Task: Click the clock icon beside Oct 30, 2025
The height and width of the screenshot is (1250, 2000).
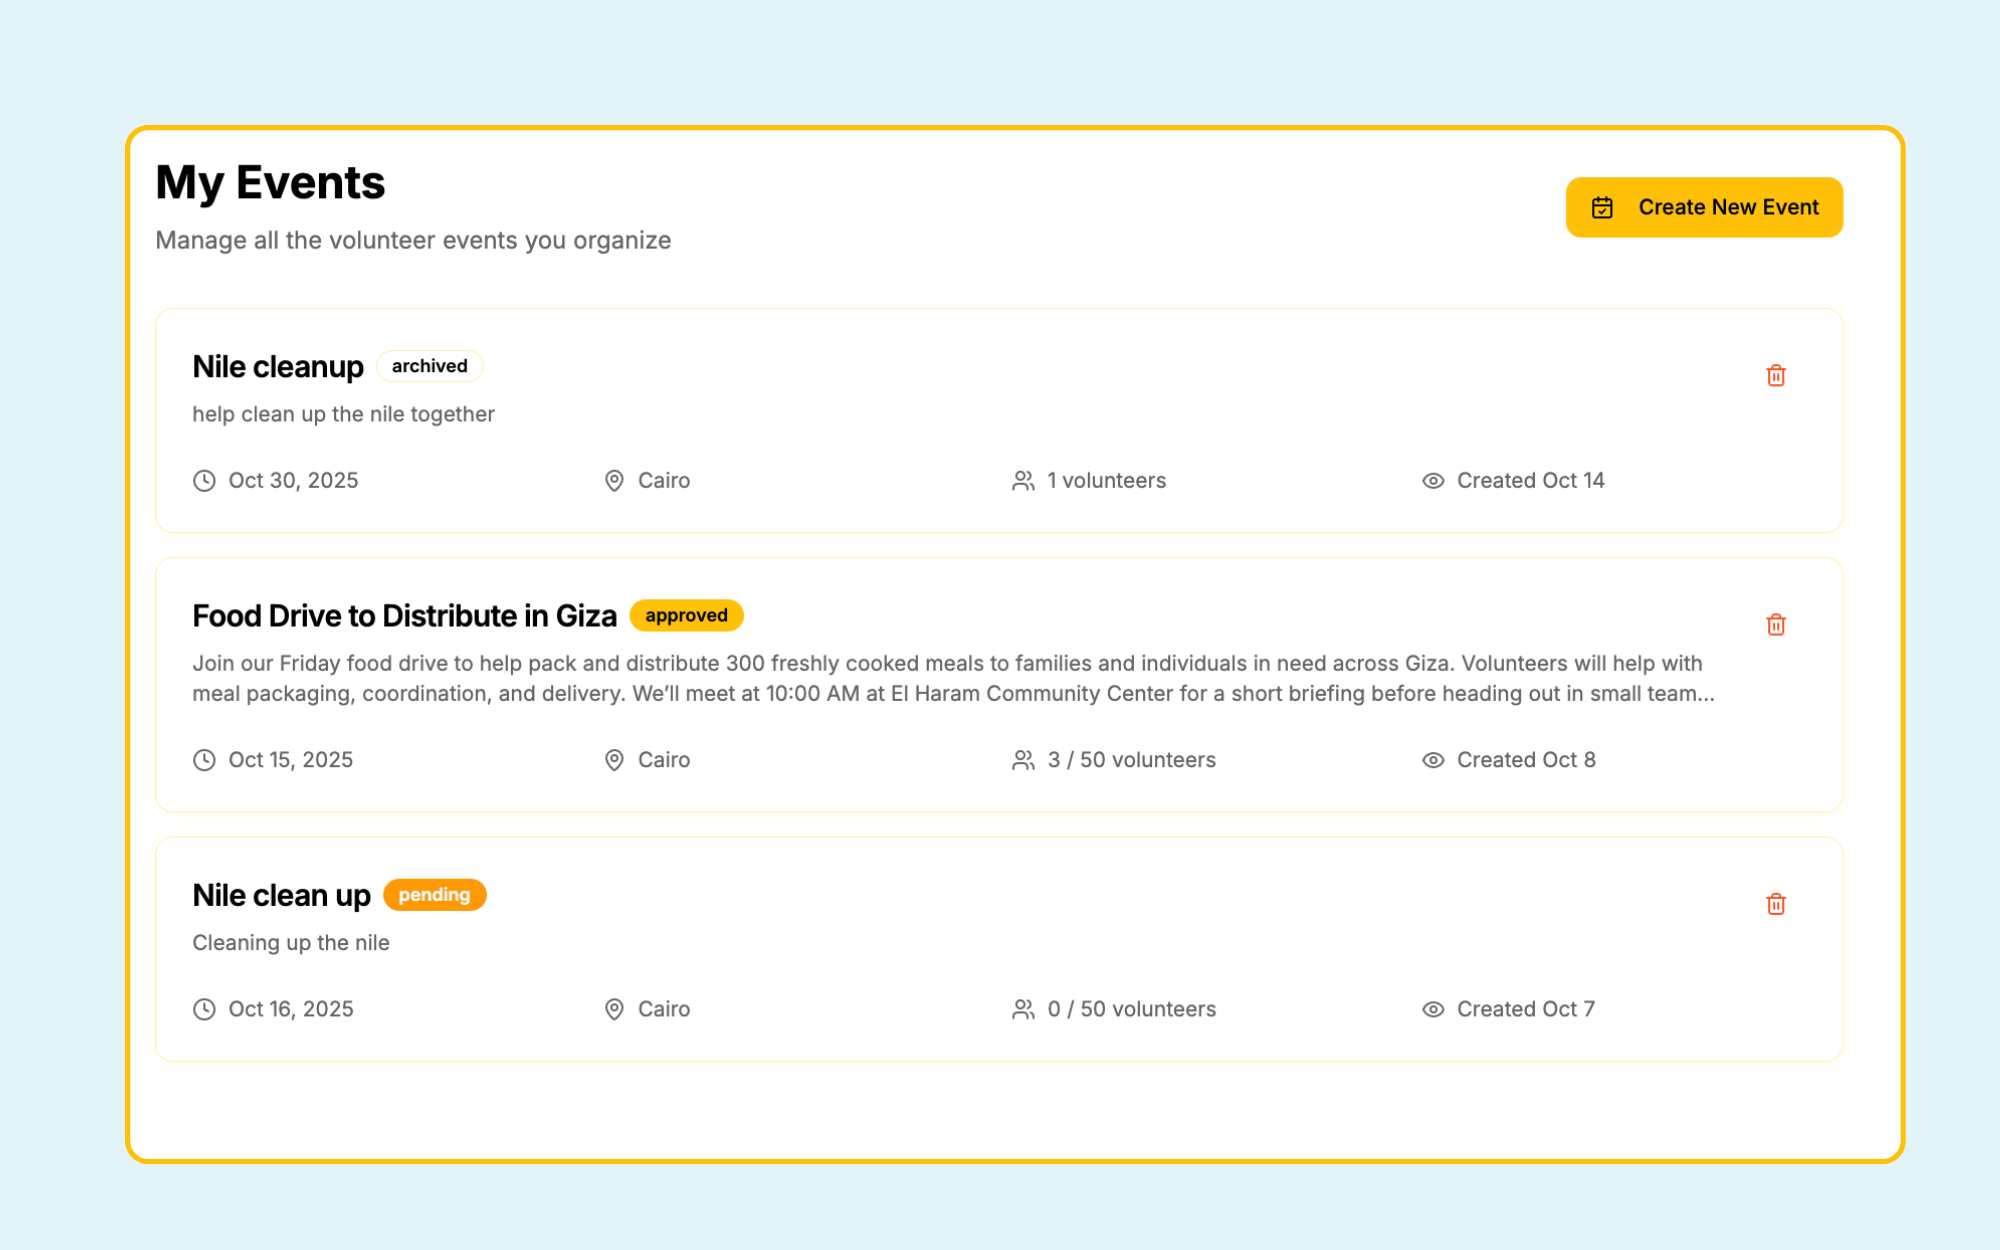Action: pyautogui.click(x=204, y=481)
